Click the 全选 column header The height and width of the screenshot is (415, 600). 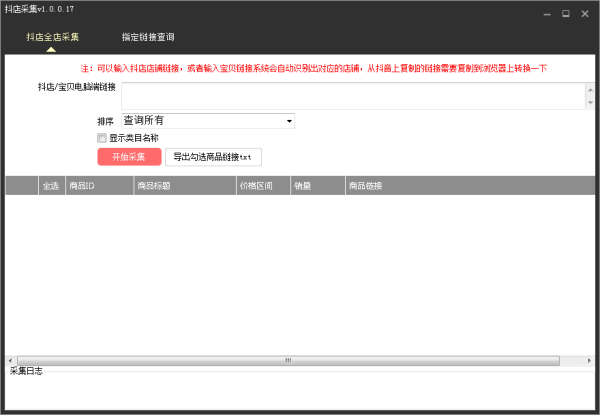pyautogui.click(x=50, y=185)
